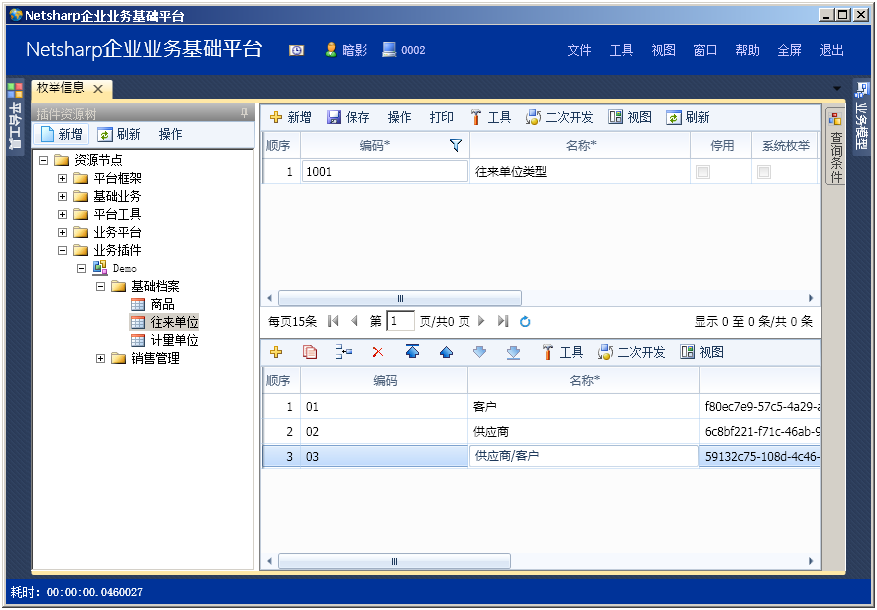Open the 业务模型 sidebar panel
Image resolution: width=877 pixels, height=610 pixels.
[x=861, y=115]
